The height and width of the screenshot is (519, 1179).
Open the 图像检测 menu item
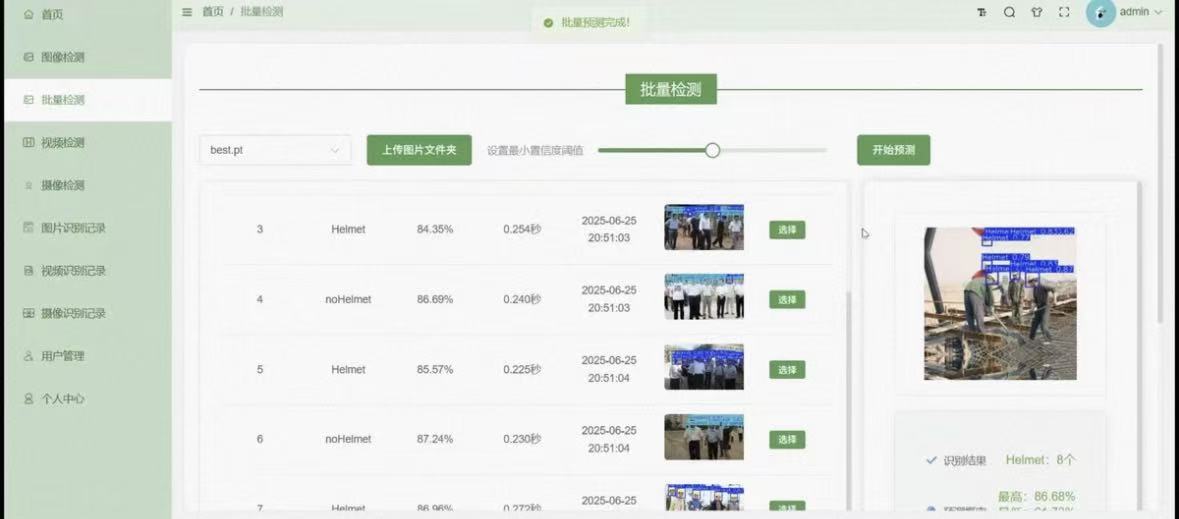click(x=89, y=56)
